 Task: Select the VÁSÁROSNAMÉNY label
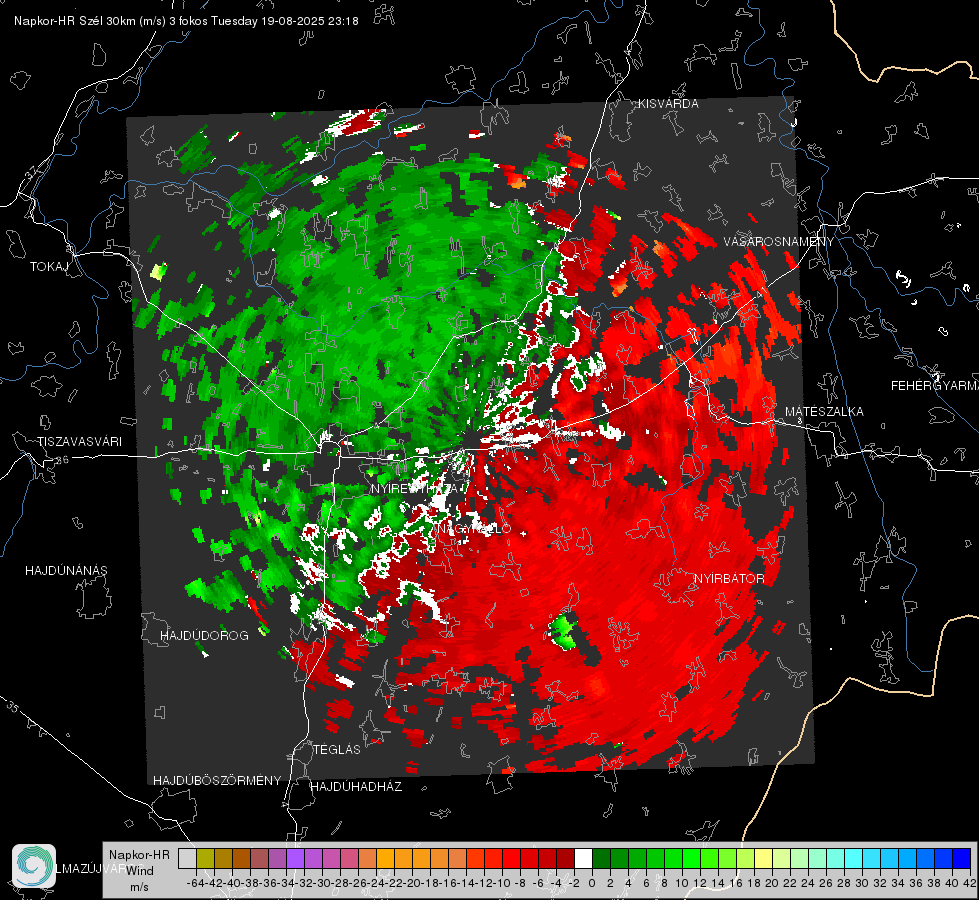pyautogui.click(x=779, y=241)
